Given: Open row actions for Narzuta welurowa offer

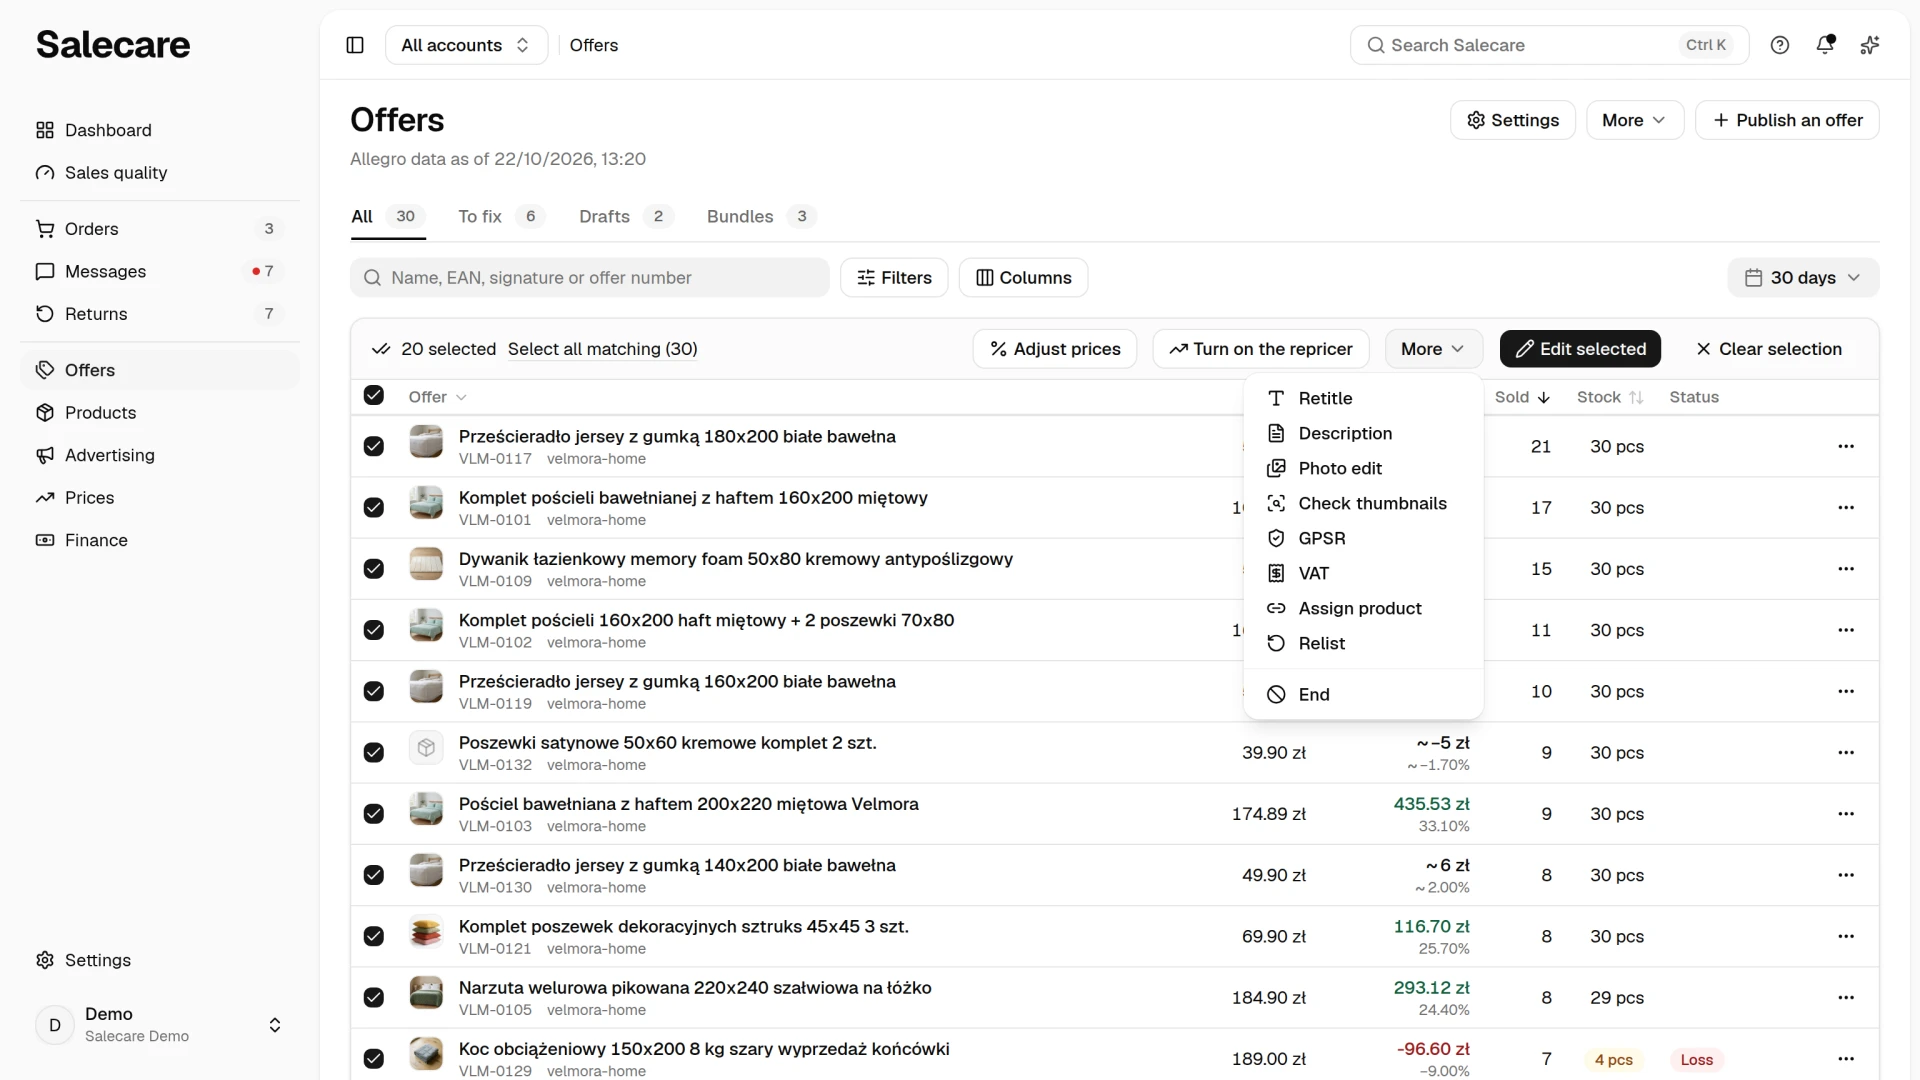Looking at the screenshot, I should (x=1846, y=997).
